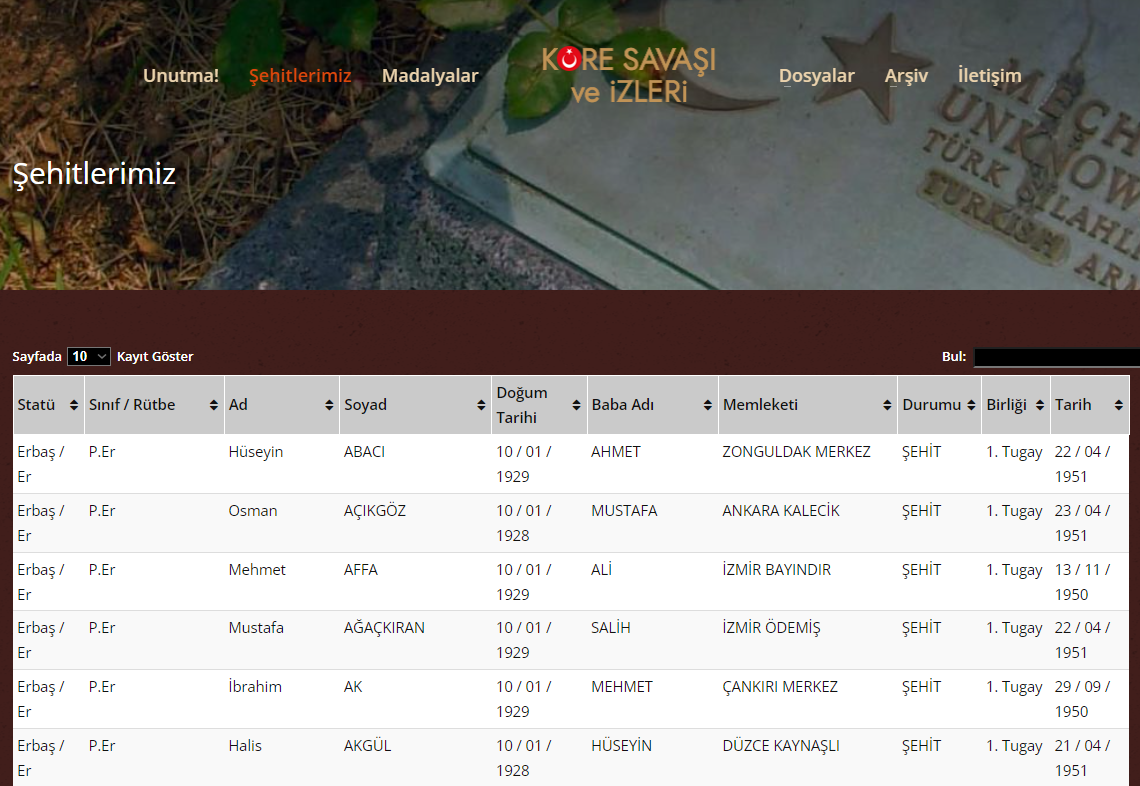This screenshot has width=1140, height=786.
Task: Open the Arşiv menu link
Action: 906,76
